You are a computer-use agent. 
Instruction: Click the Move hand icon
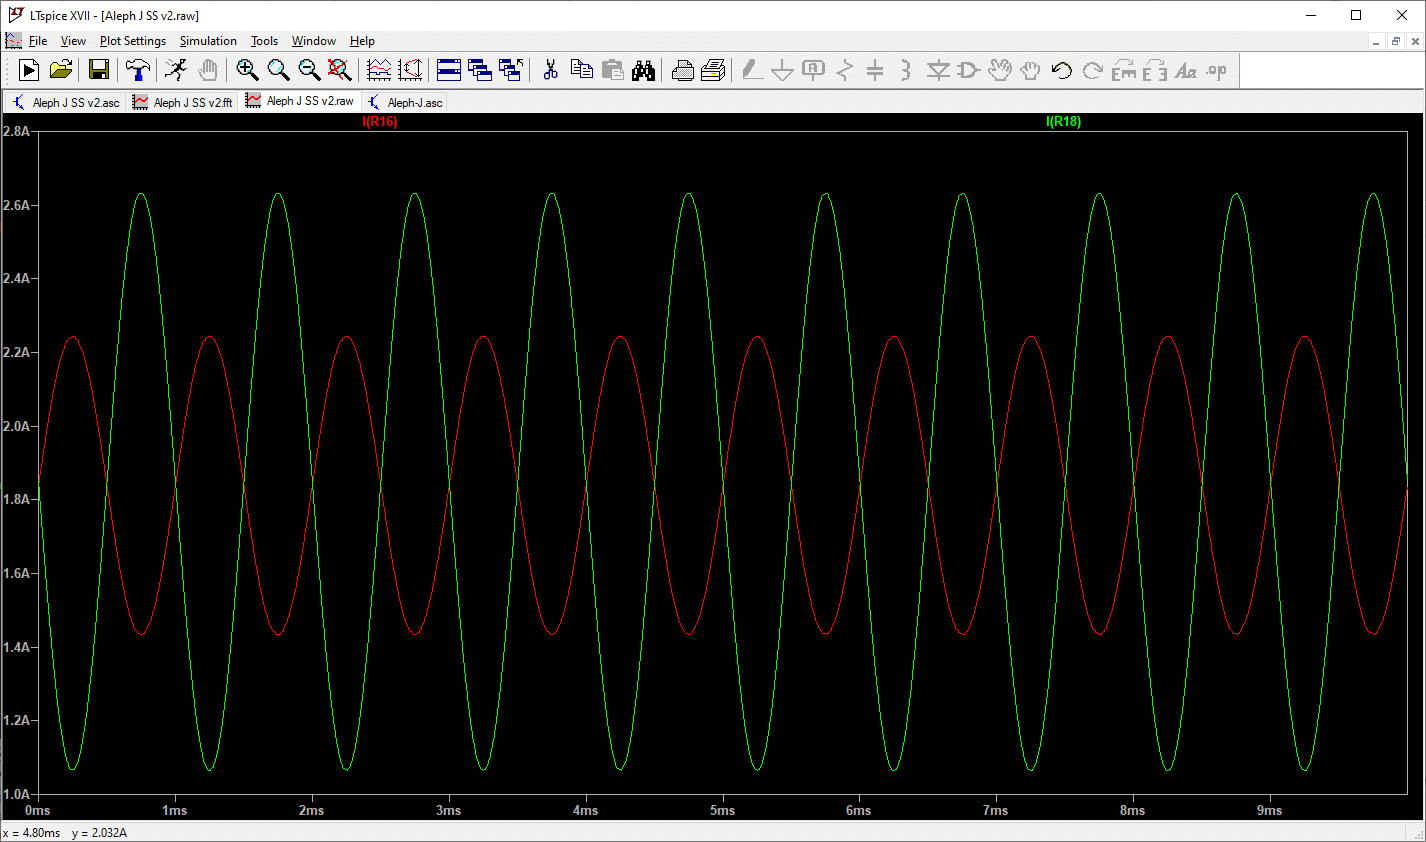tap(999, 70)
